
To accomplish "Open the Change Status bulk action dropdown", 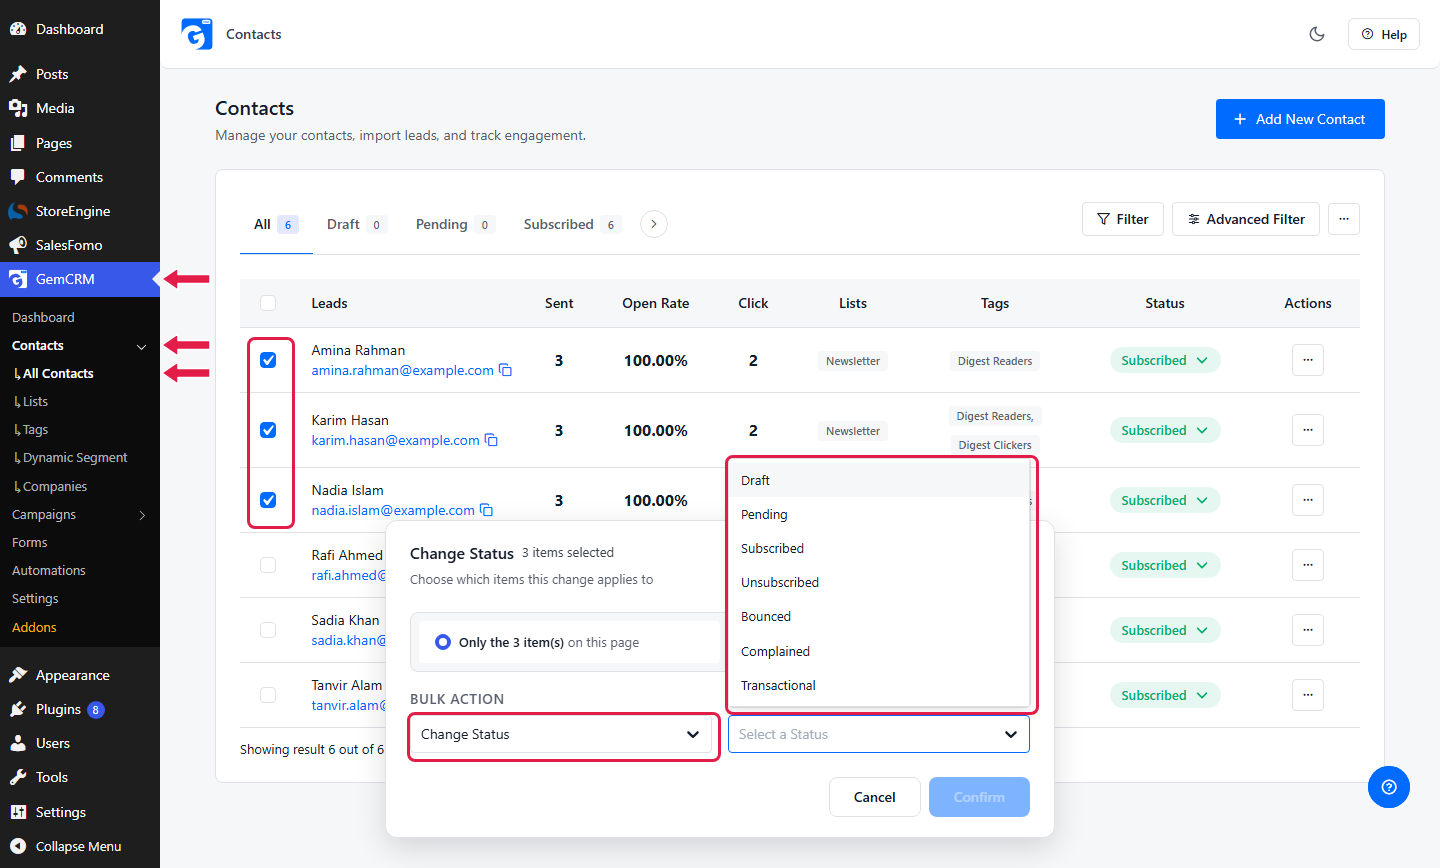I will [561, 734].
